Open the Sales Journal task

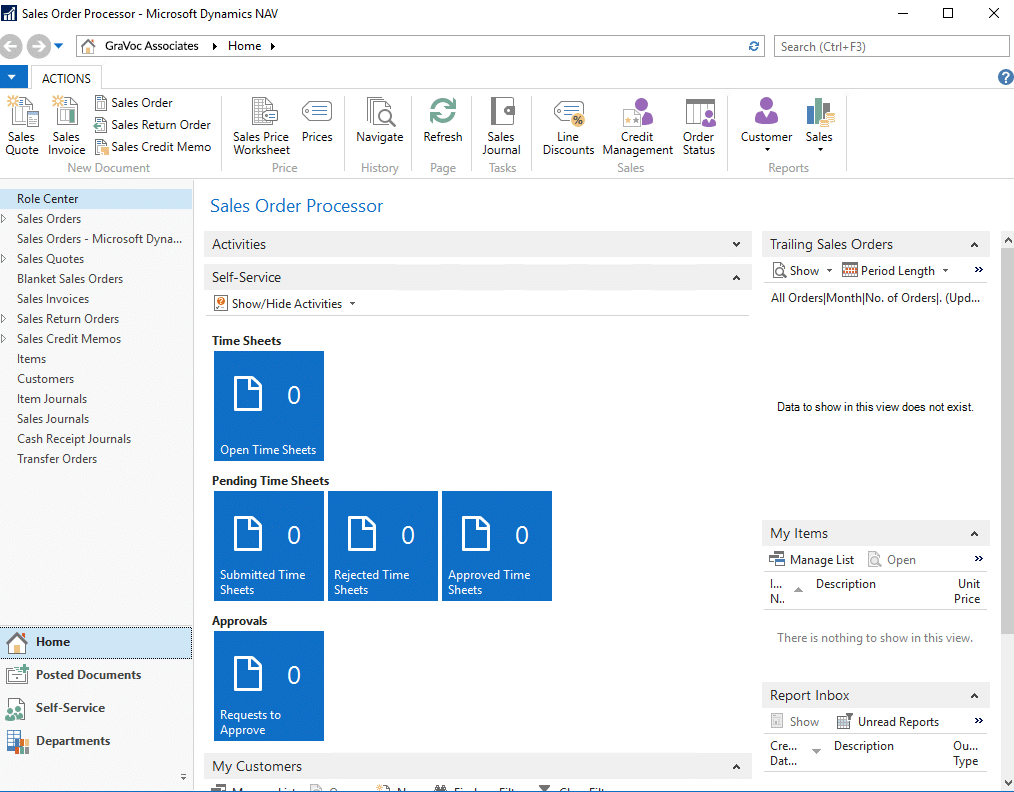501,126
